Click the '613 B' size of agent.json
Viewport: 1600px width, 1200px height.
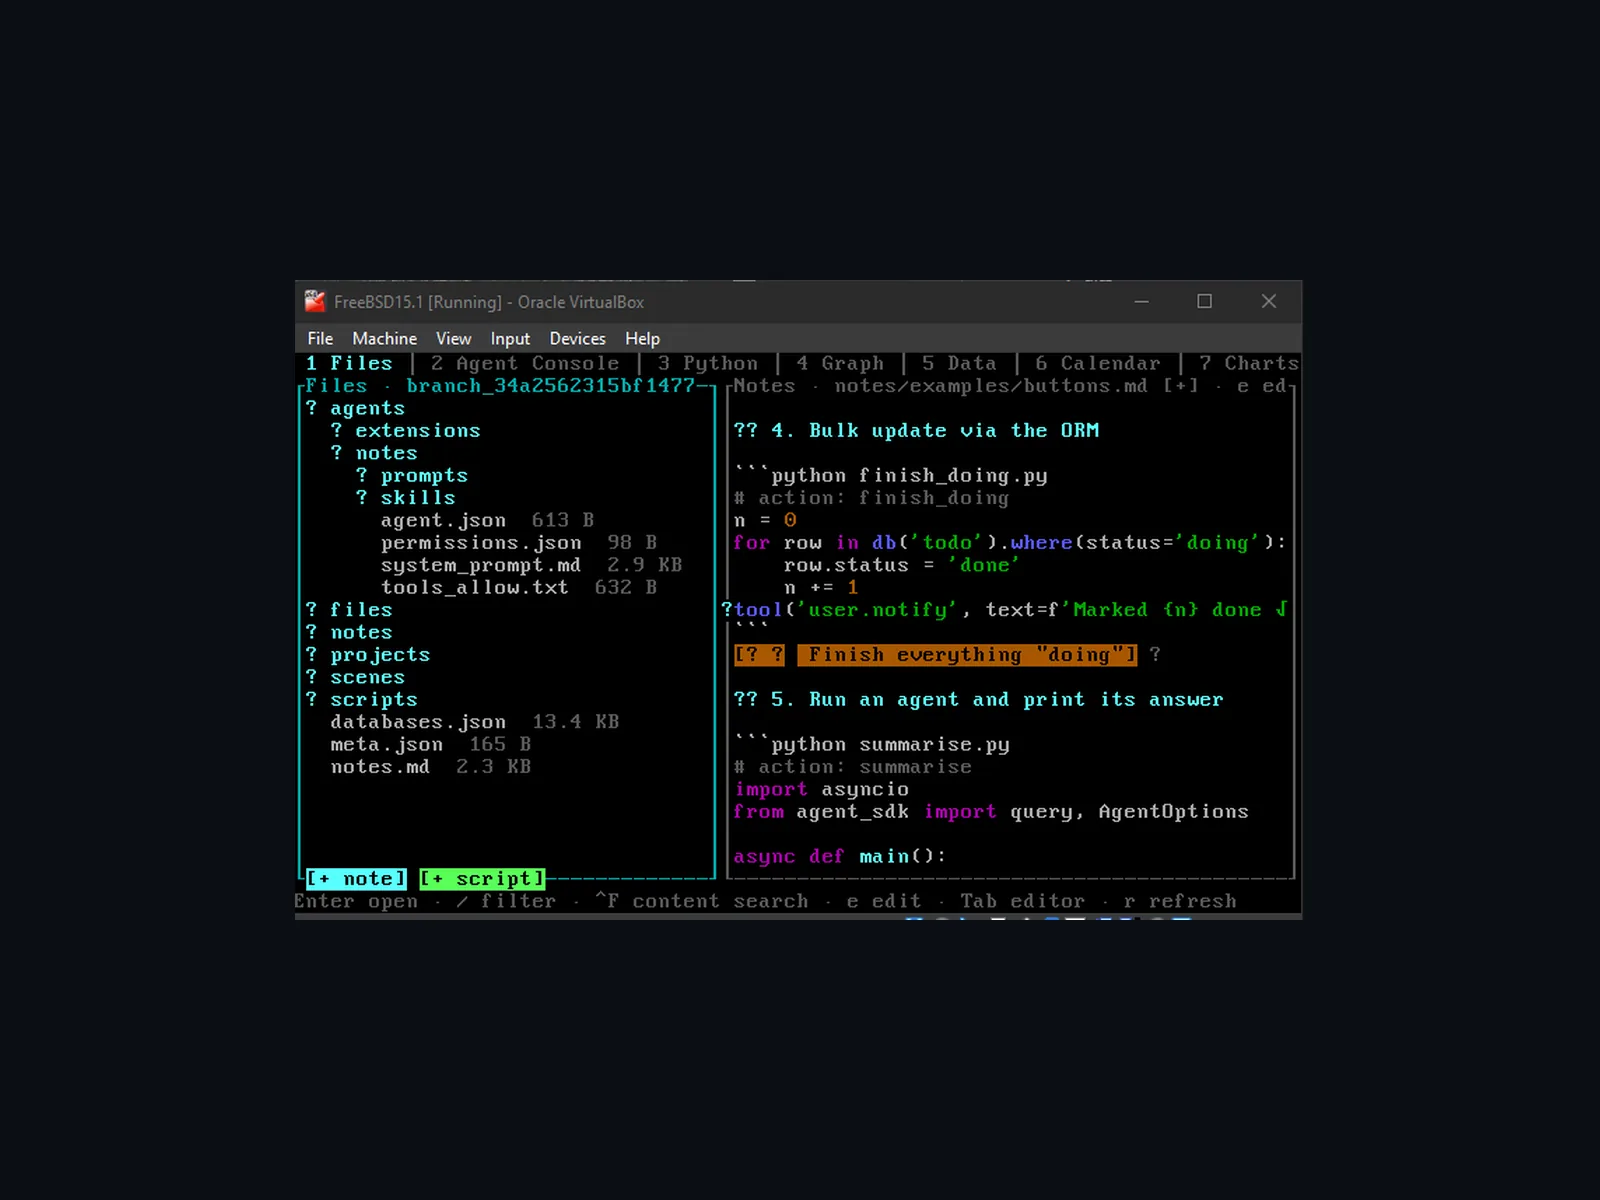[x=563, y=520]
